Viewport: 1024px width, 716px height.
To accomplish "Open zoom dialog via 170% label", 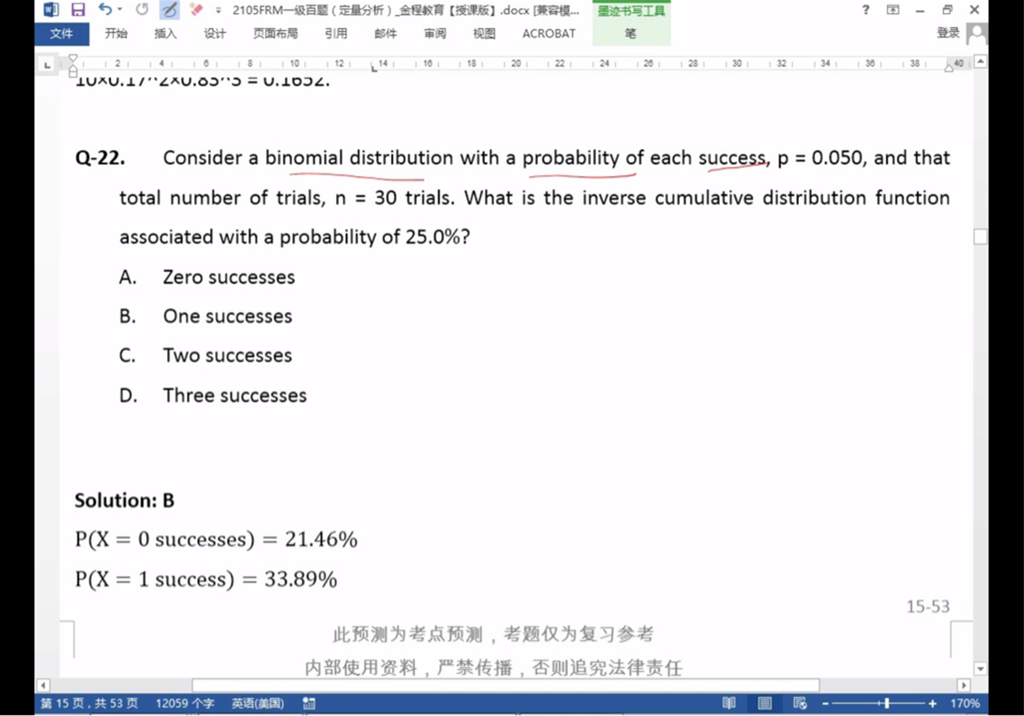I will 965,704.
